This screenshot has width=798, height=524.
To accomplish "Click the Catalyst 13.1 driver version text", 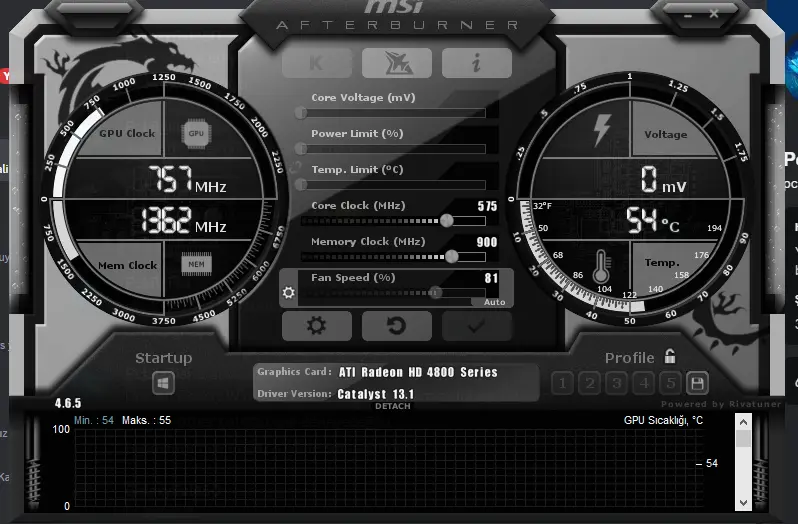I will (x=376, y=394).
